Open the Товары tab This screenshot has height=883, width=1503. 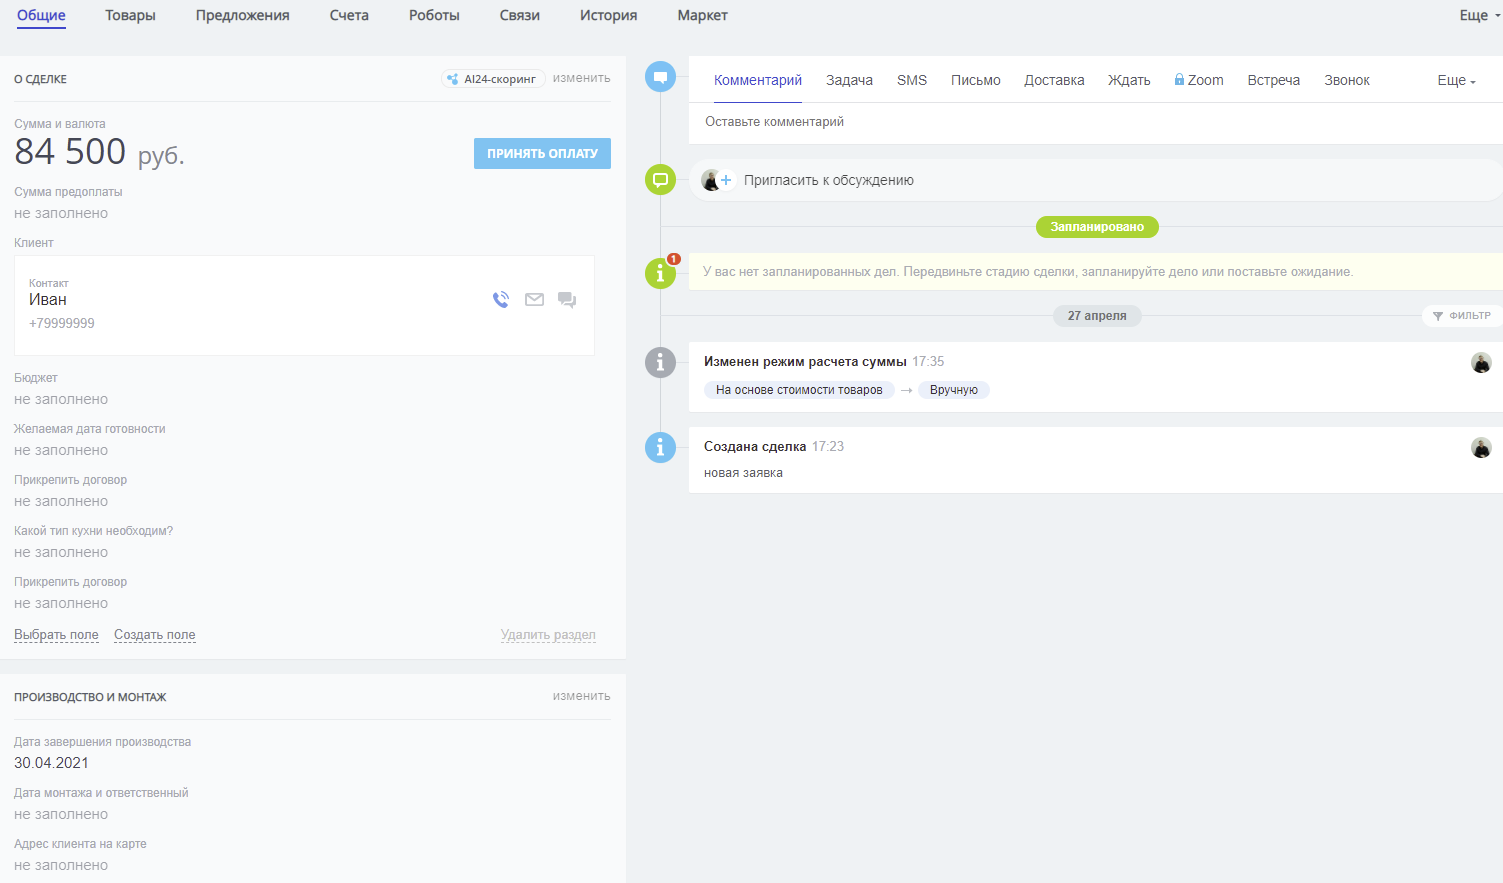130,15
